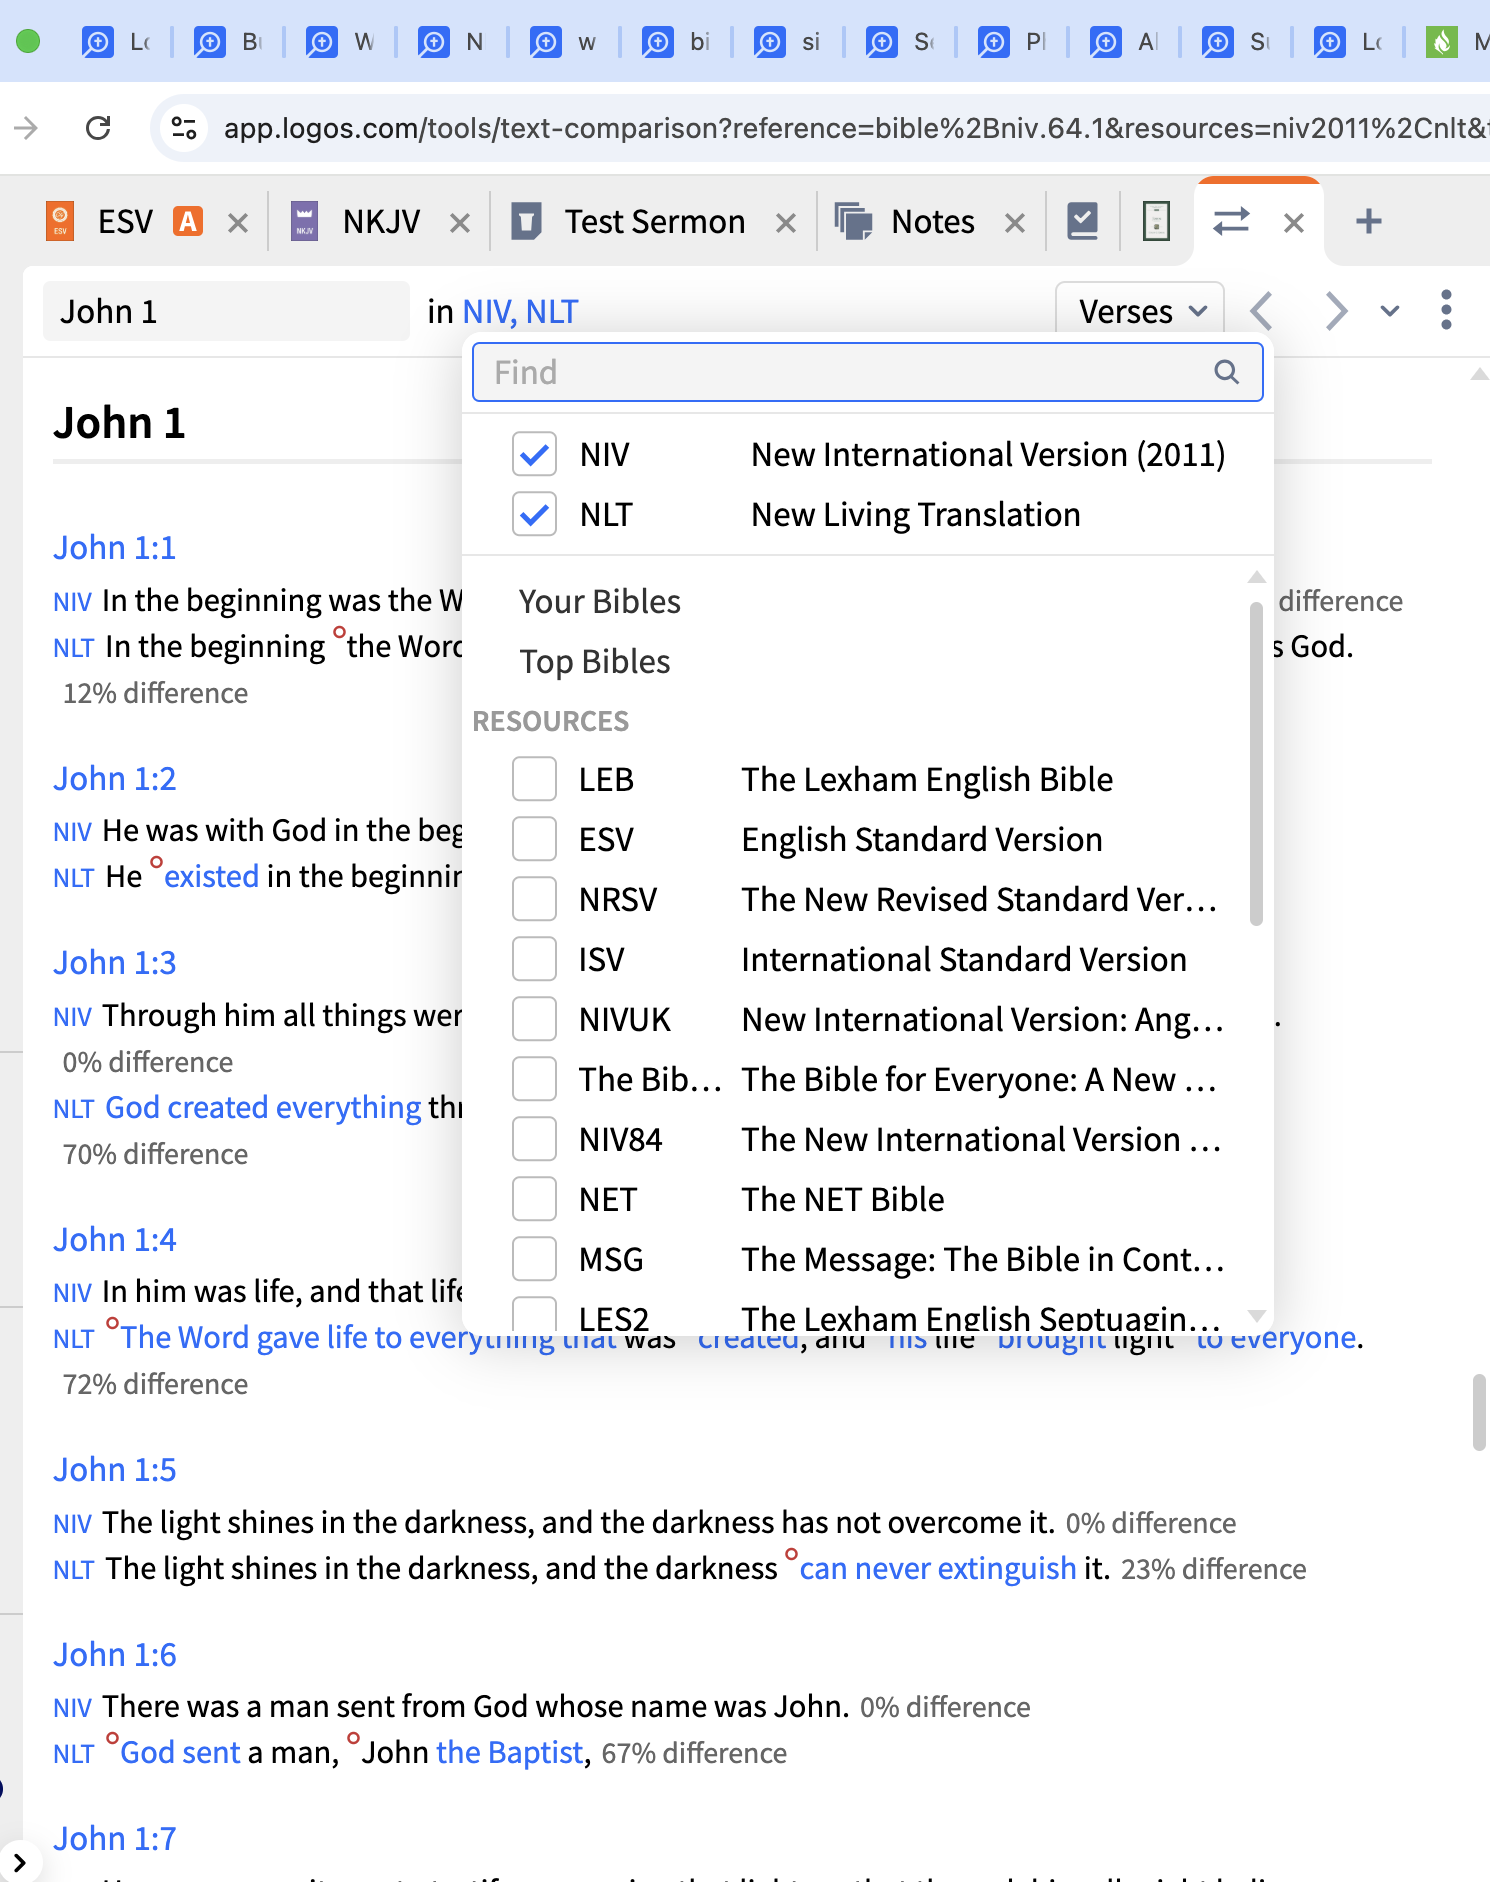The image size is (1490, 1882).
Task: Click the main page scrollbar thumb
Action: (x=1479, y=1412)
